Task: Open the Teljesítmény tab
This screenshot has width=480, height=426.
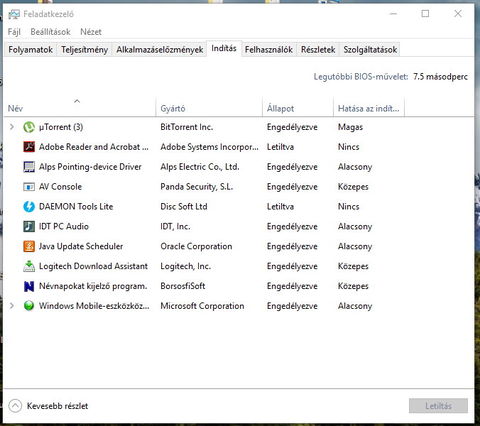Action: tap(84, 50)
